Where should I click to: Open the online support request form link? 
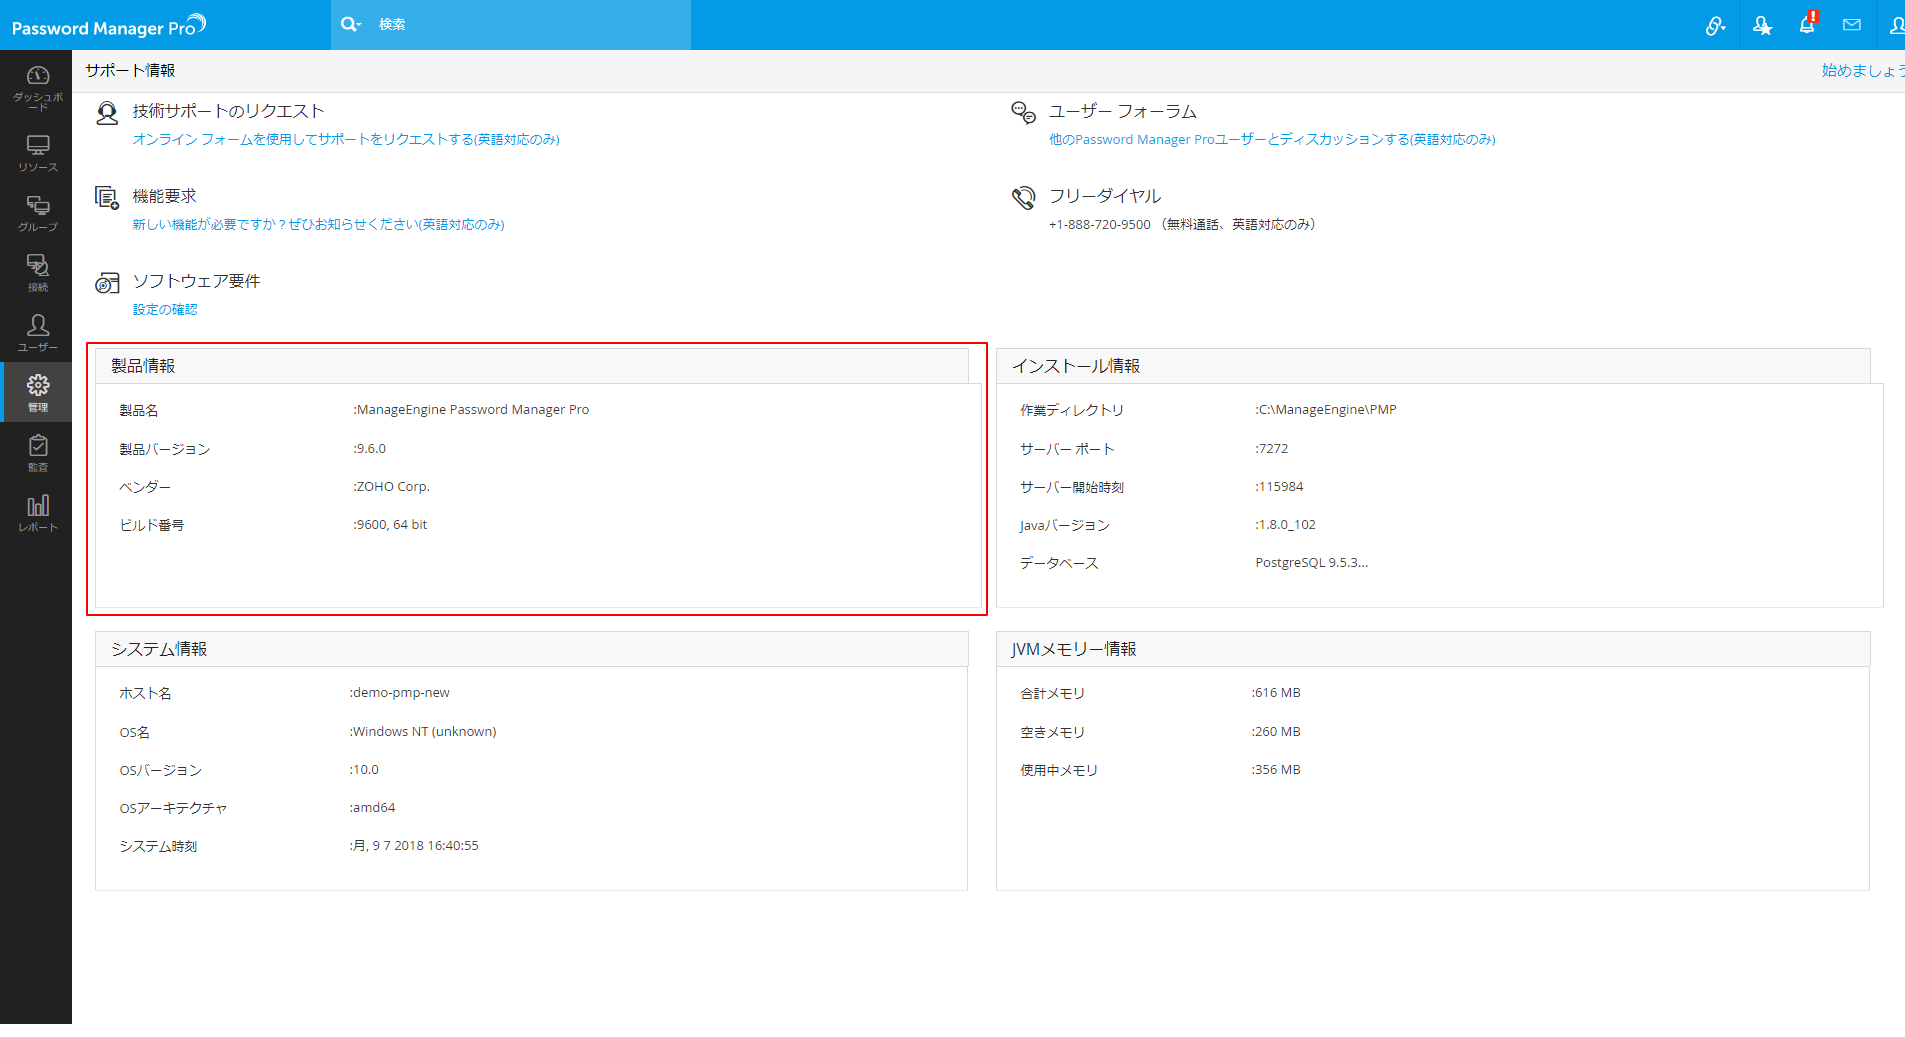coord(346,139)
